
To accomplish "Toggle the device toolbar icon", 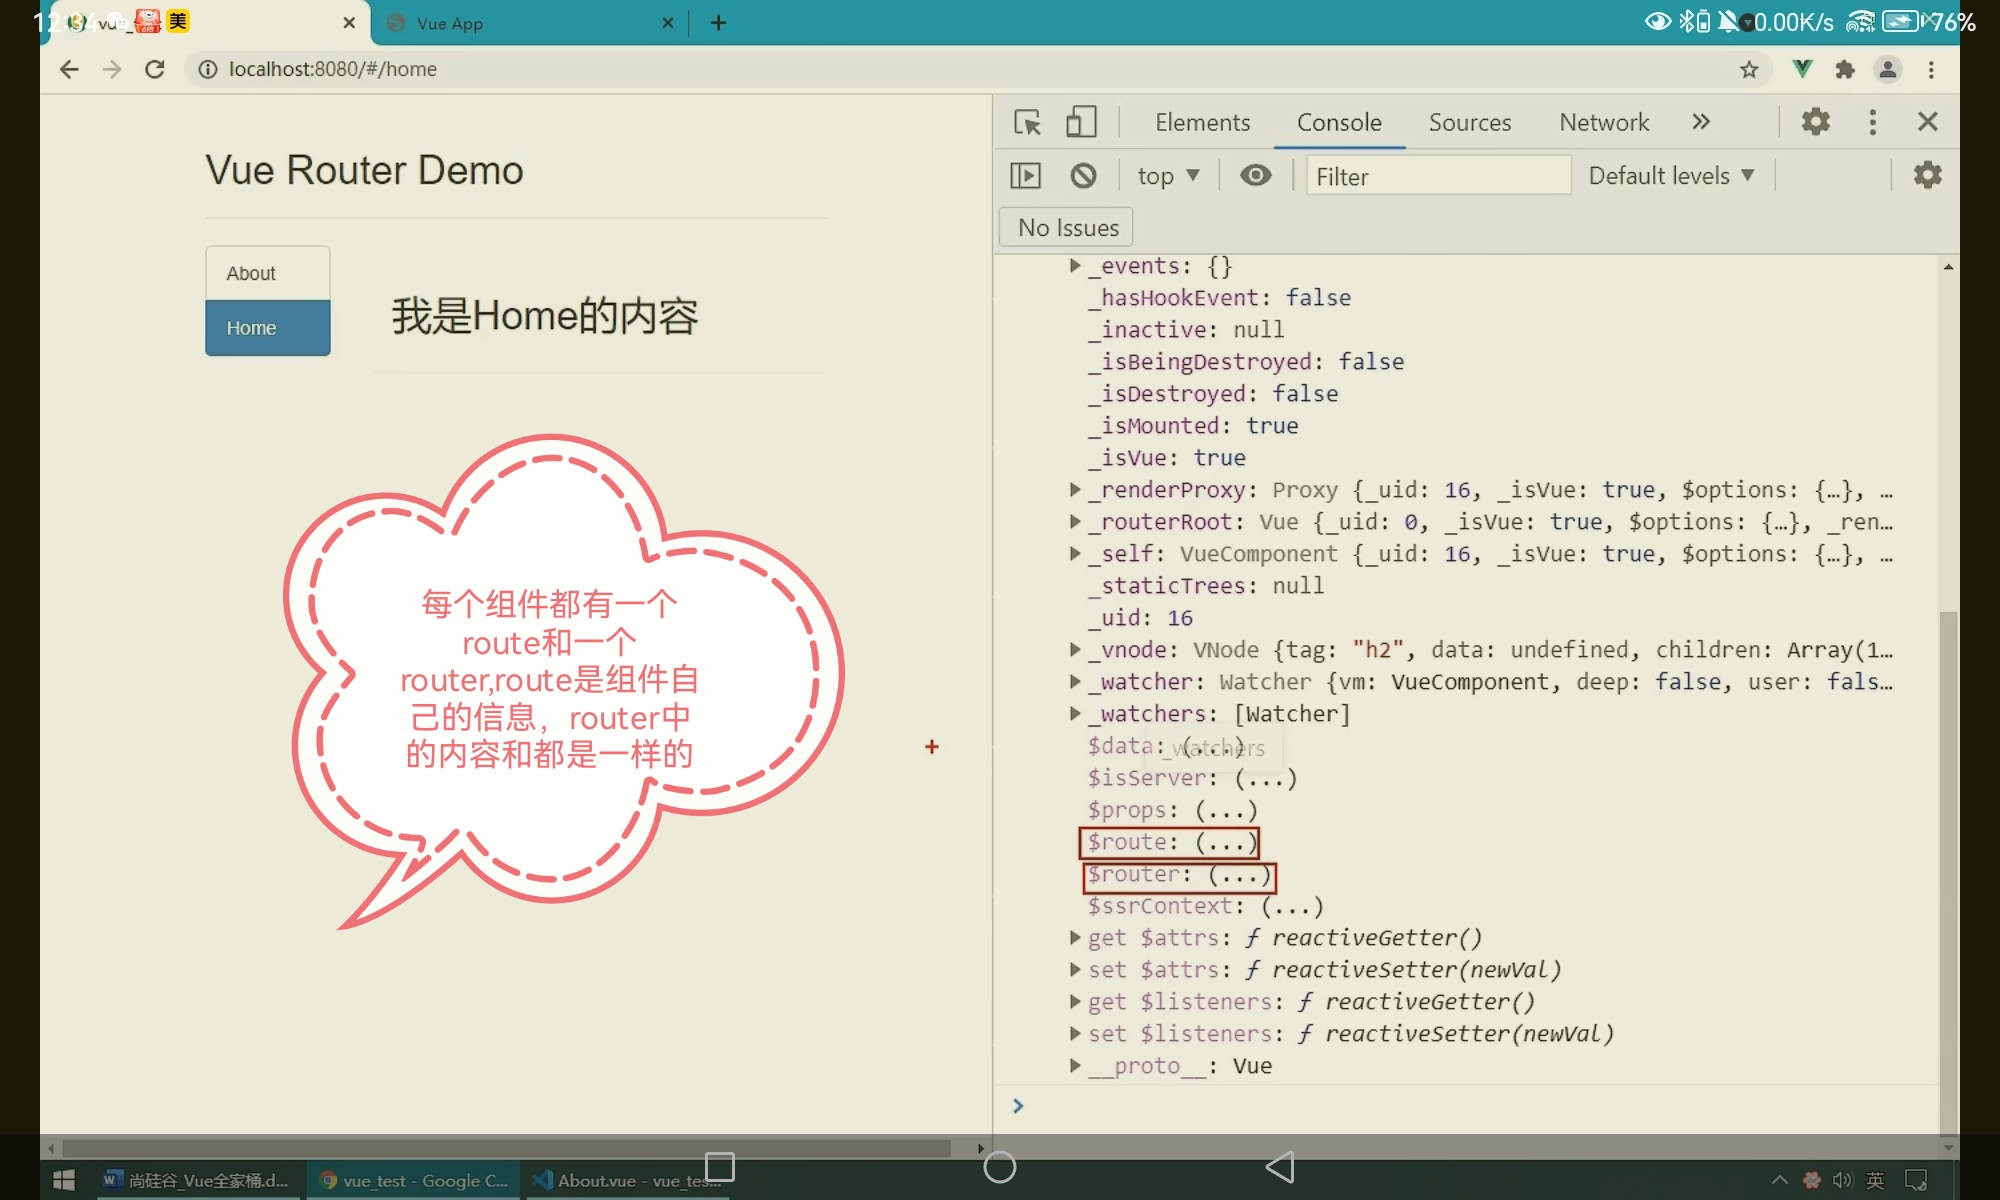I will (1081, 122).
